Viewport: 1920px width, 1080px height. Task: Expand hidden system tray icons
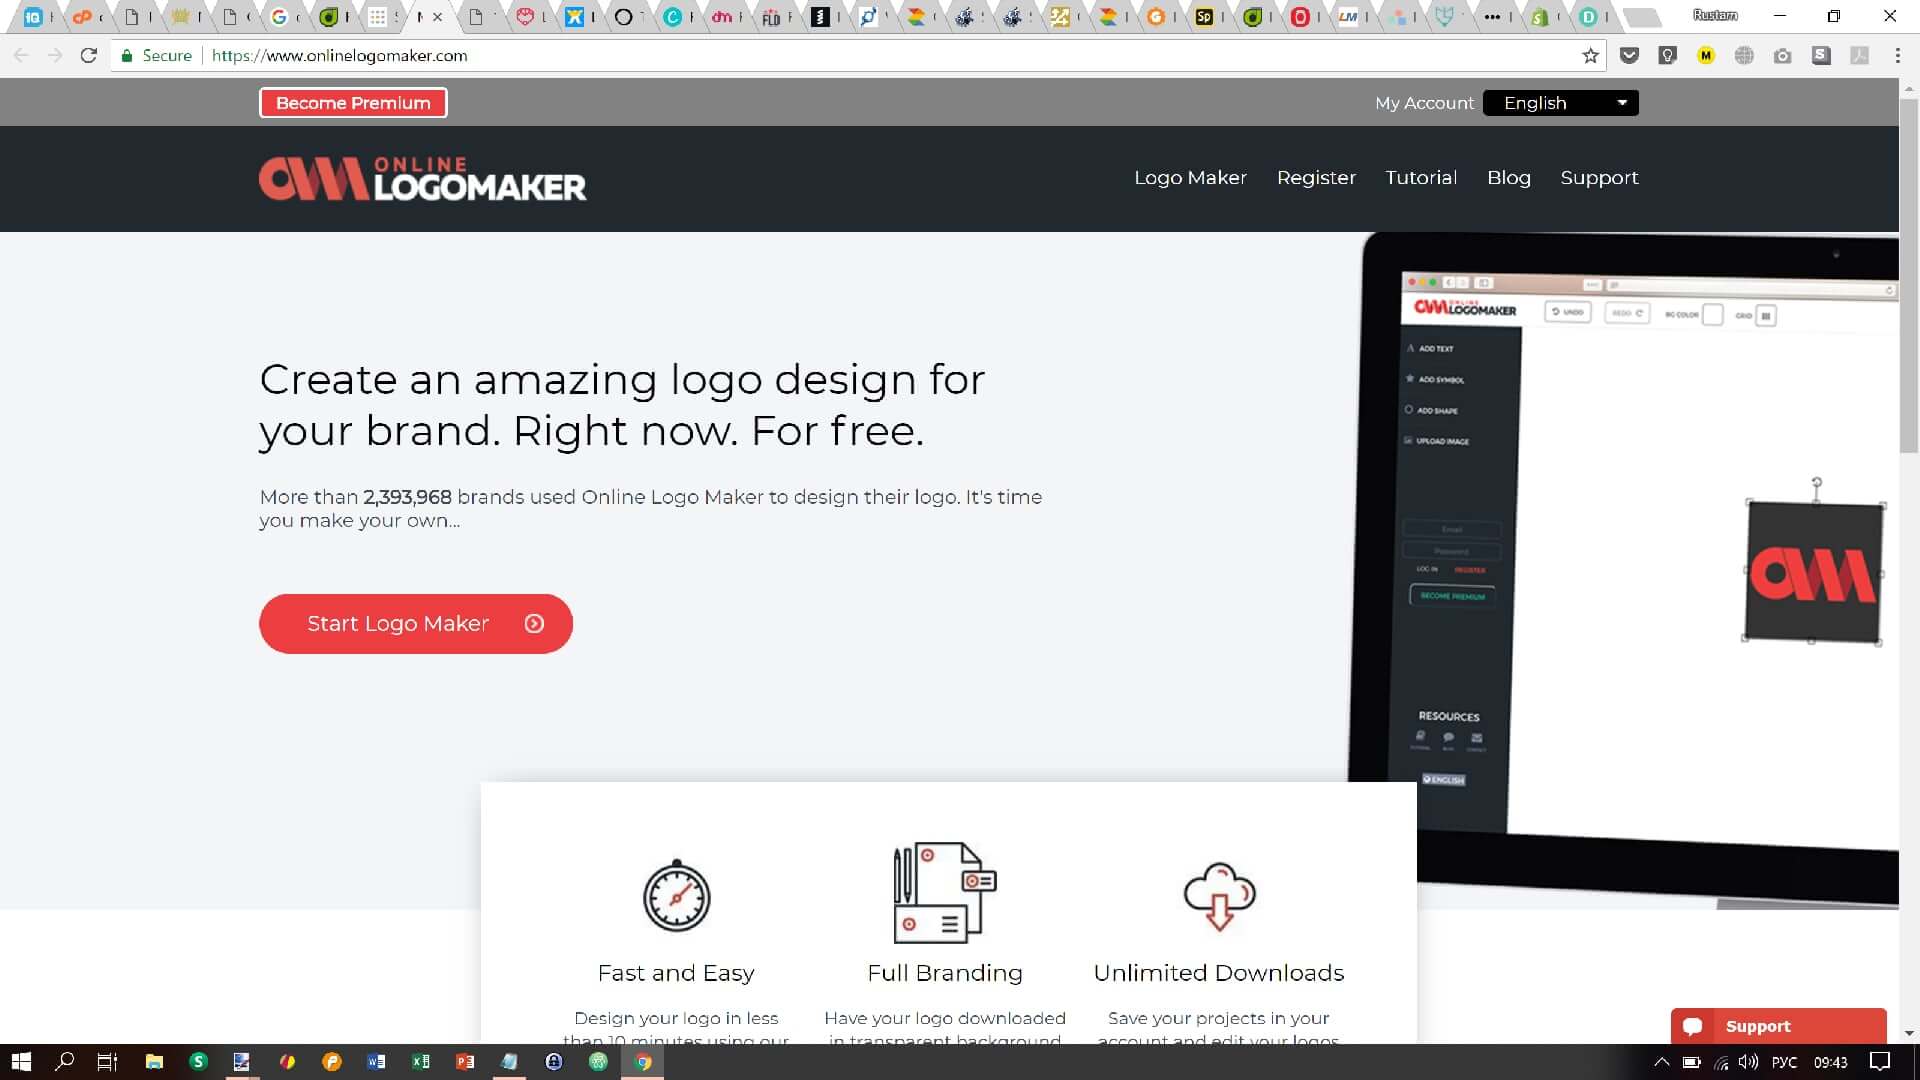[x=1661, y=1062]
